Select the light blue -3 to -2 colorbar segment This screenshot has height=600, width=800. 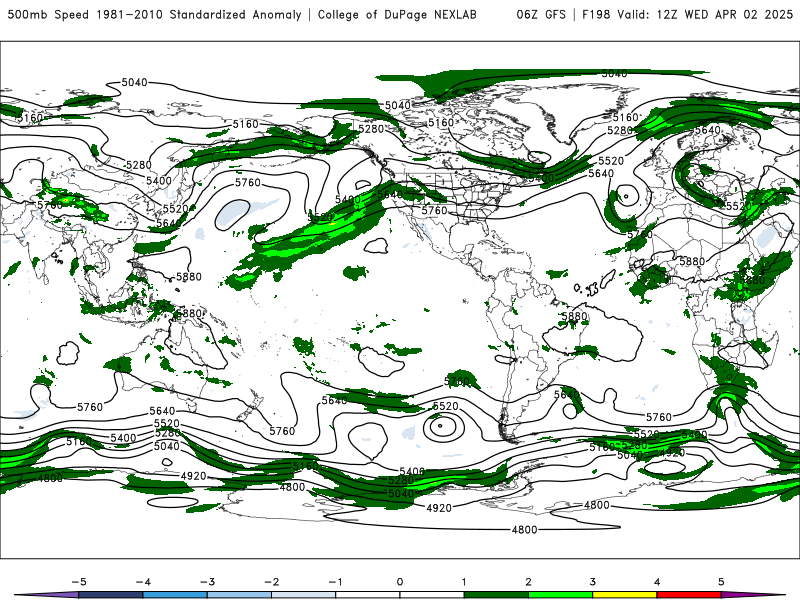pyautogui.click(x=239, y=595)
